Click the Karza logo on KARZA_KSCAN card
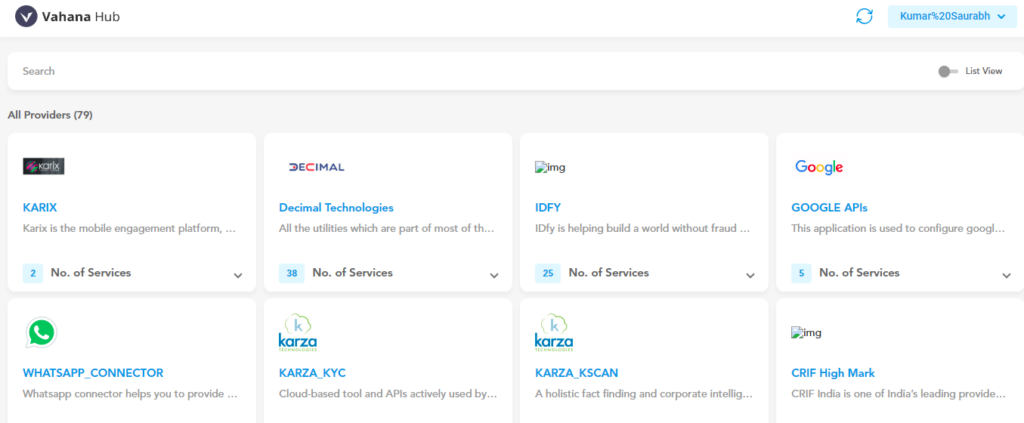Image resolution: width=1024 pixels, height=423 pixels. click(x=554, y=332)
